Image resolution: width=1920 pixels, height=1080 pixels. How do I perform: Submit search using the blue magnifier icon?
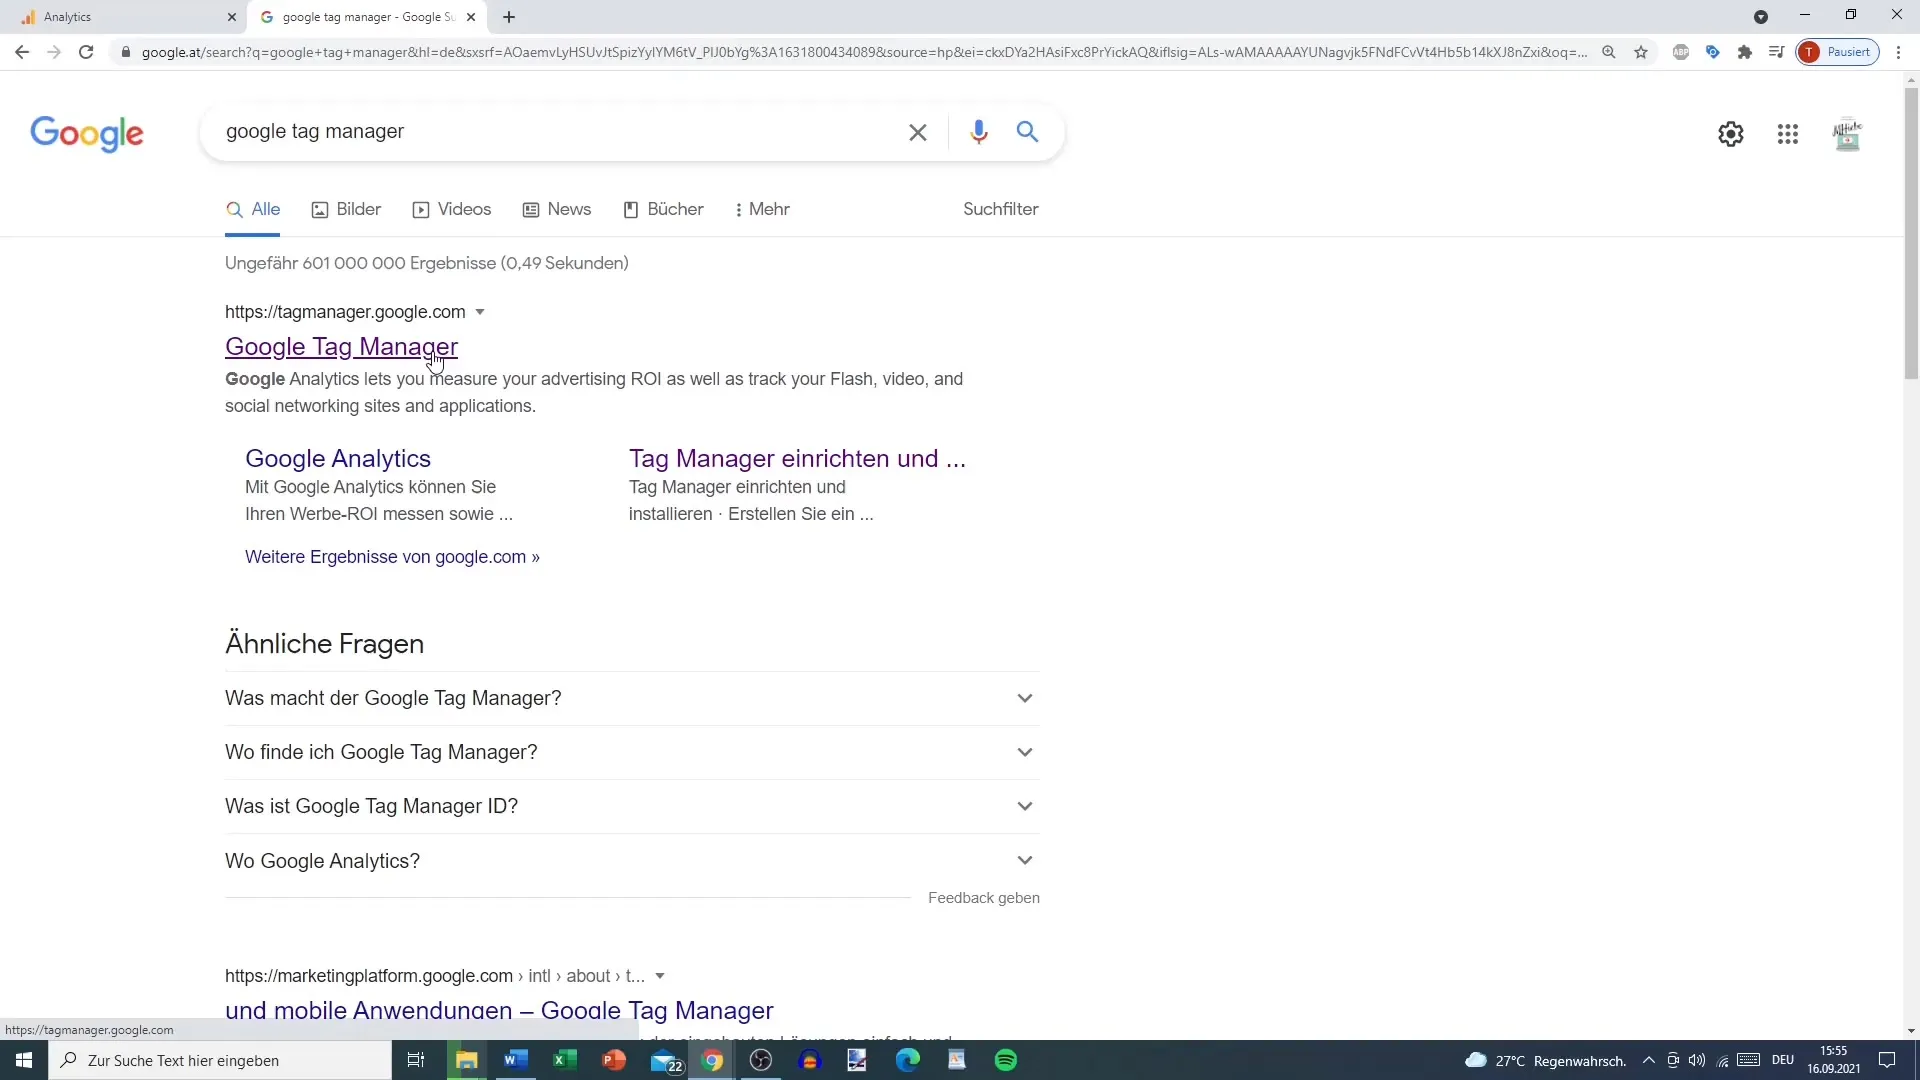click(x=1027, y=131)
